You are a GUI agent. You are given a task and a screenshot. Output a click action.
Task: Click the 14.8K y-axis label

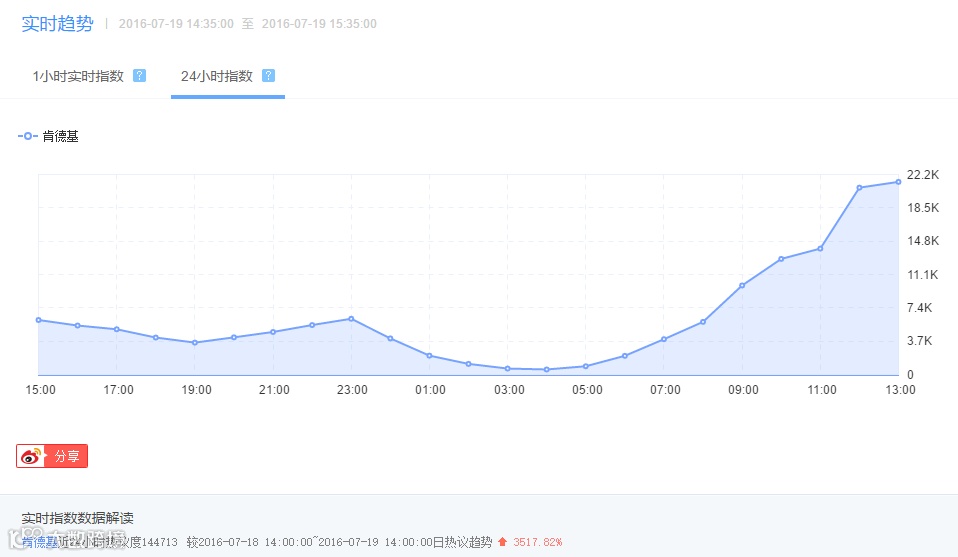pos(923,241)
